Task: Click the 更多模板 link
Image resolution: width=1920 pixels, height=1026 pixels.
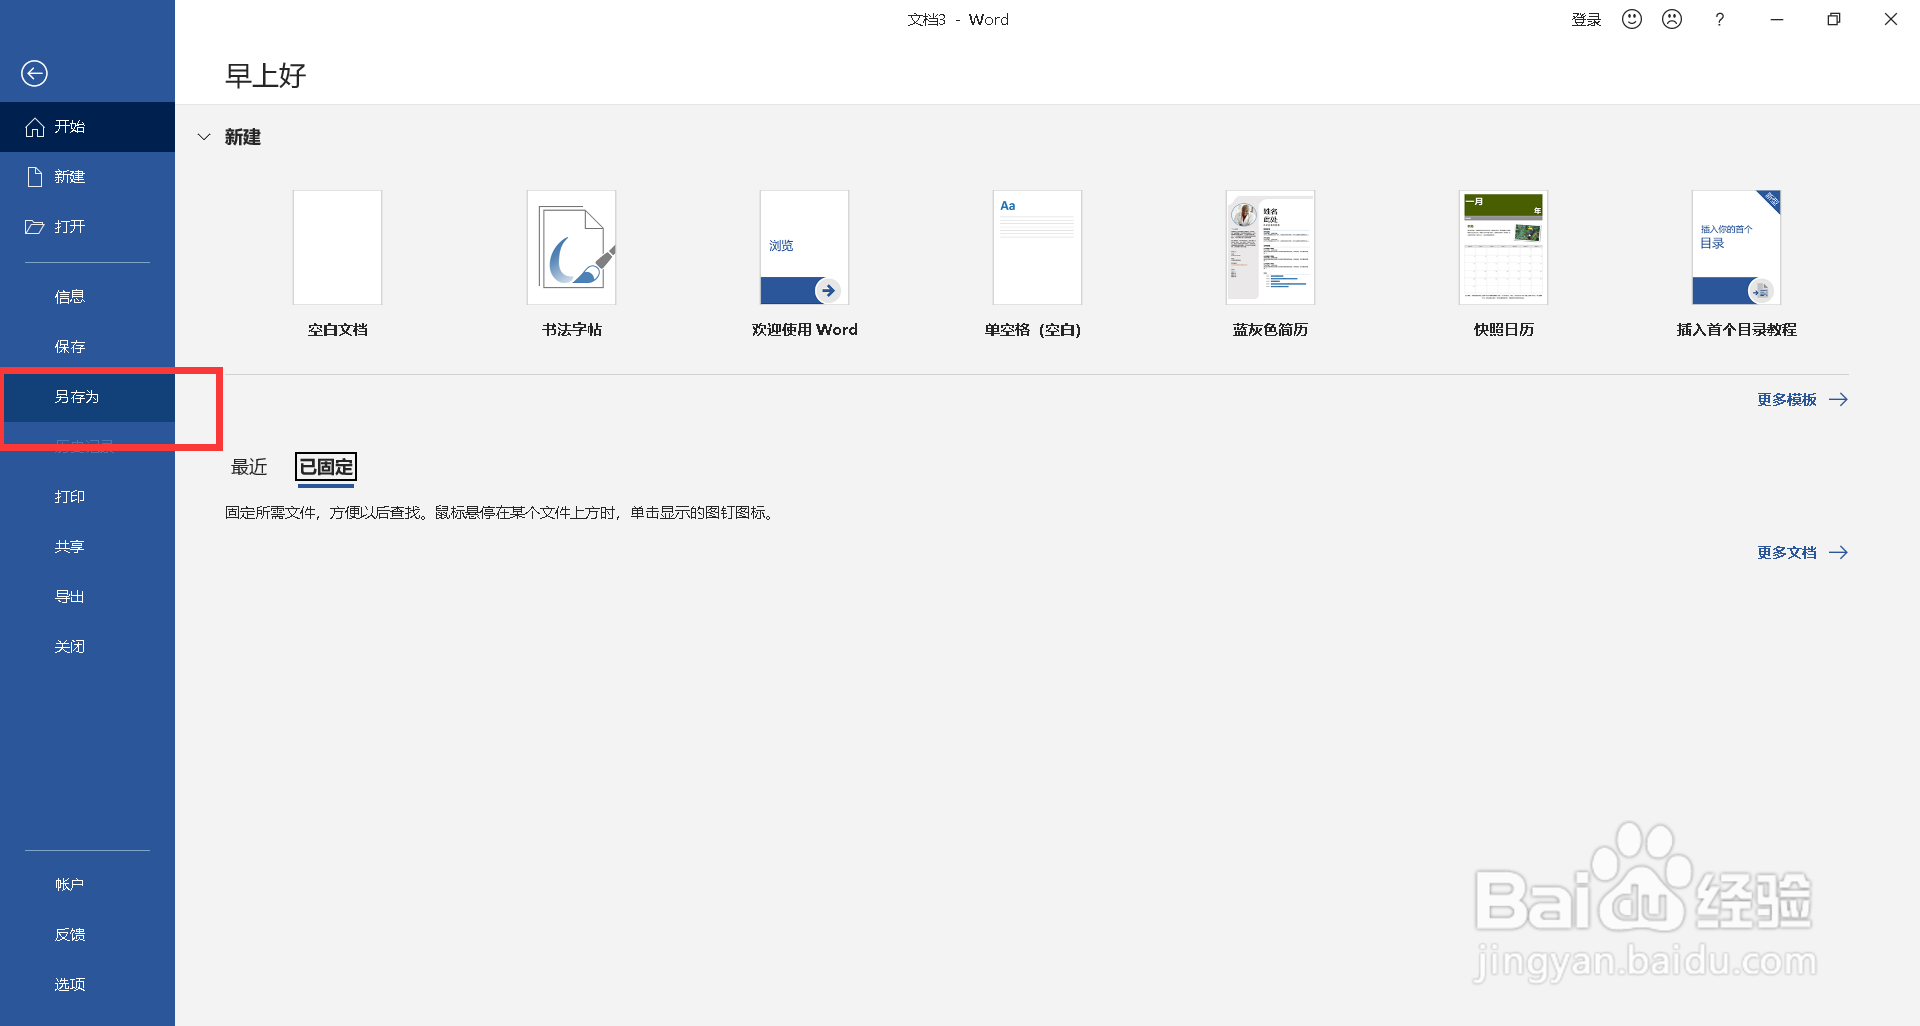Action: click(x=1802, y=400)
